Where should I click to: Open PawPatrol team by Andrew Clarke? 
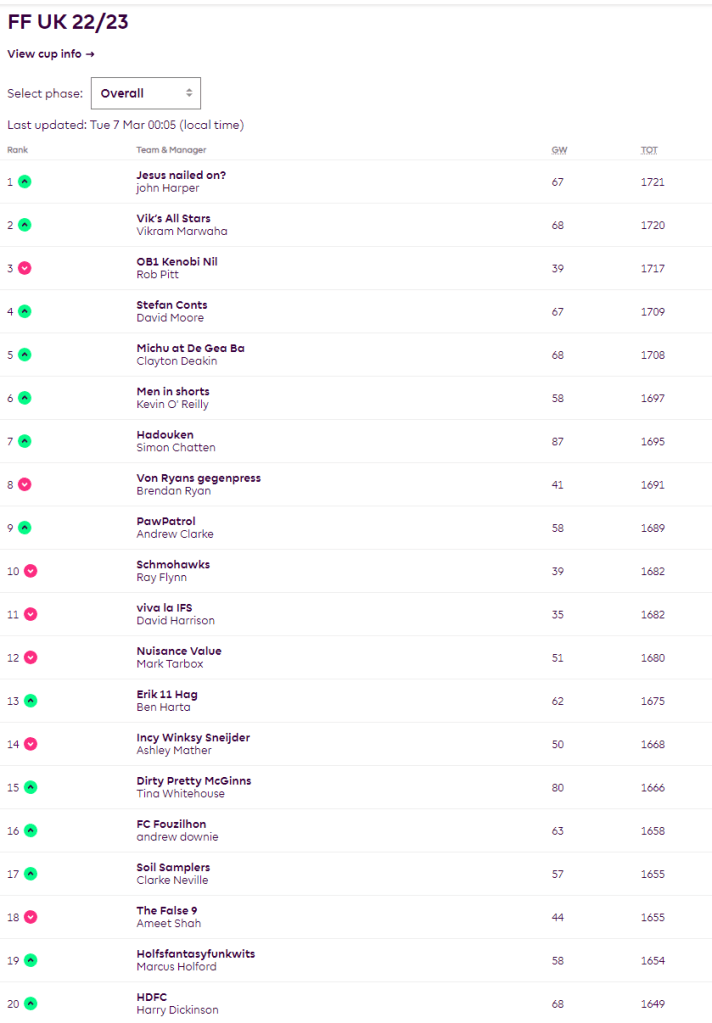pyautogui.click(x=166, y=521)
